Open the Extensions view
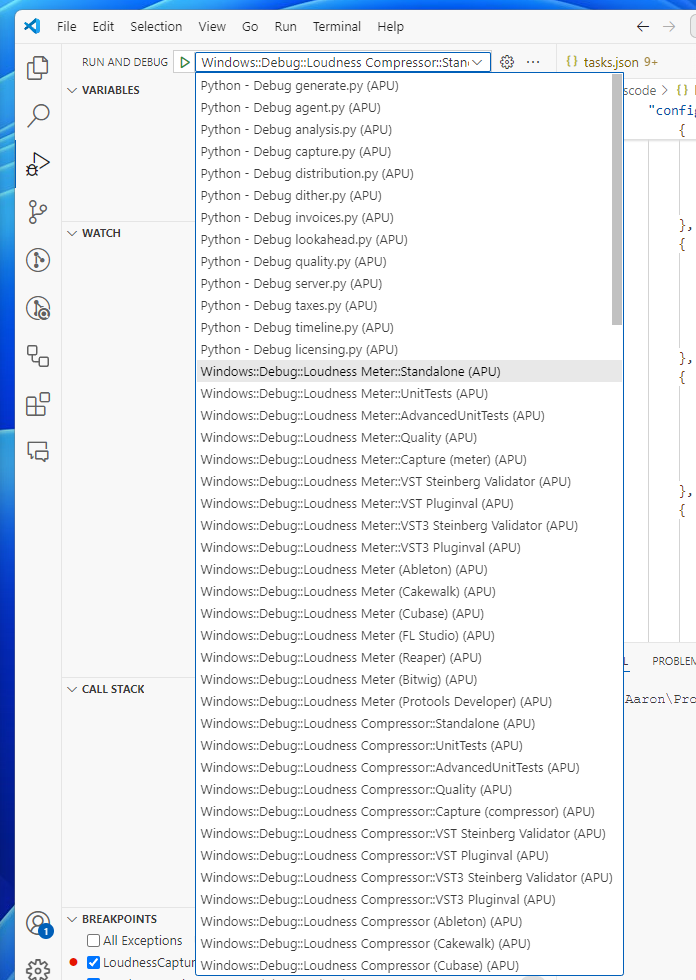Image resolution: width=696 pixels, height=980 pixels. [38, 404]
